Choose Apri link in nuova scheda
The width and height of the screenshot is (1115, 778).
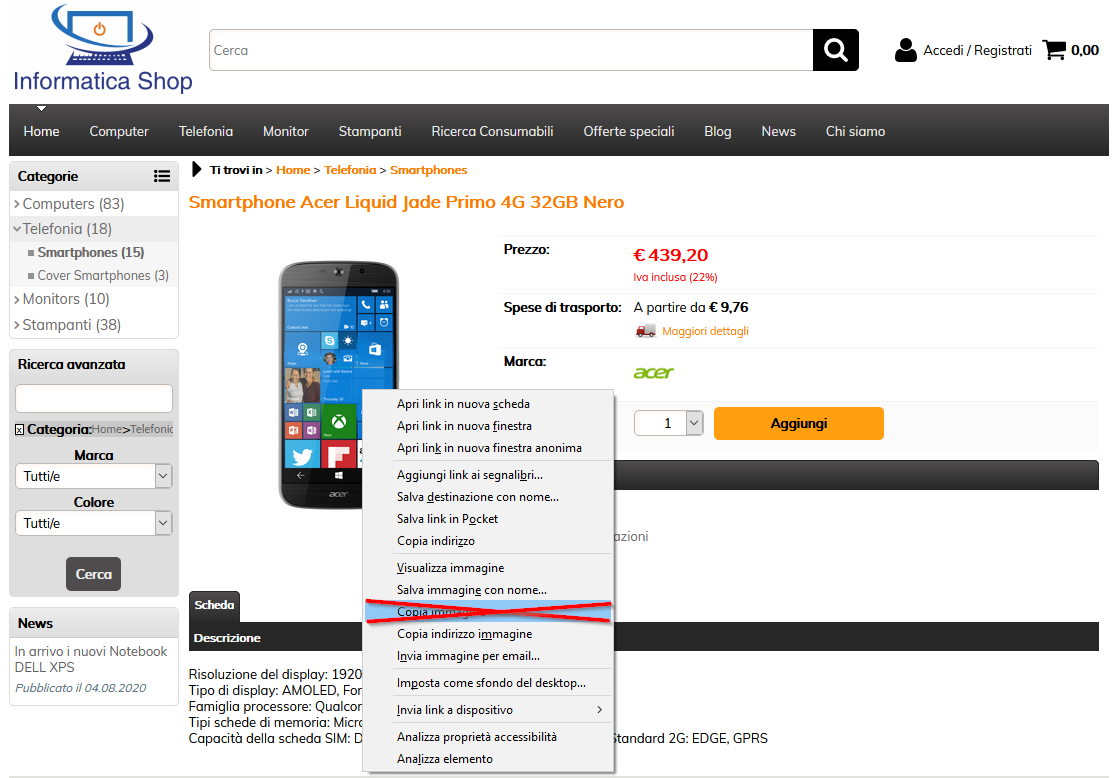point(488,404)
